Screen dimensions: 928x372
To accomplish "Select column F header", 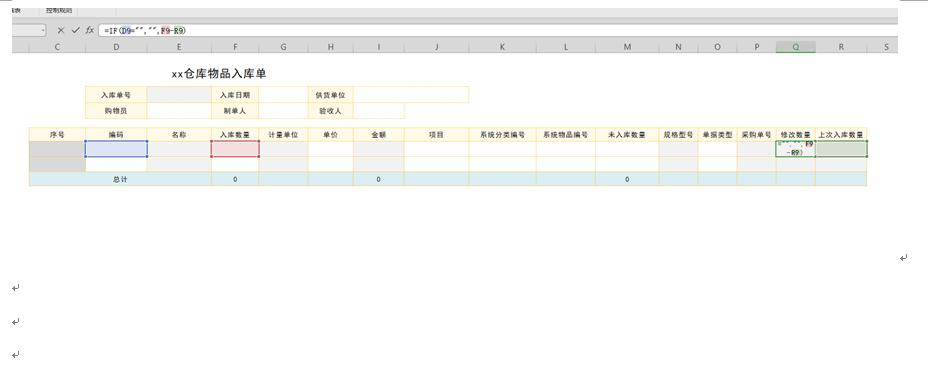I will 235,47.
